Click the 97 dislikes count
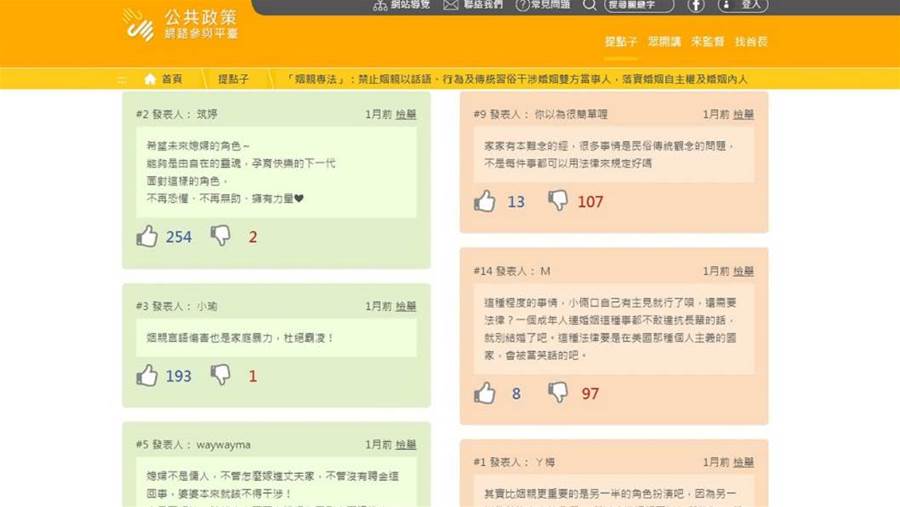 [590, 393]
